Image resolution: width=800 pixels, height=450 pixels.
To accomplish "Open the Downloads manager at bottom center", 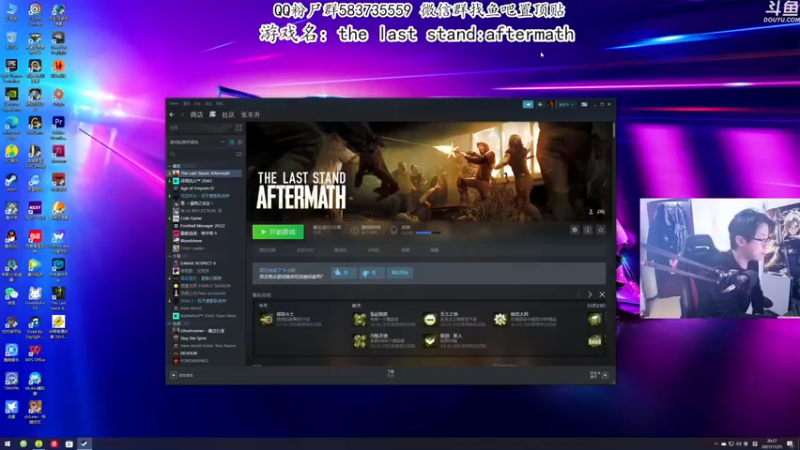I will [x=391, y=373].
